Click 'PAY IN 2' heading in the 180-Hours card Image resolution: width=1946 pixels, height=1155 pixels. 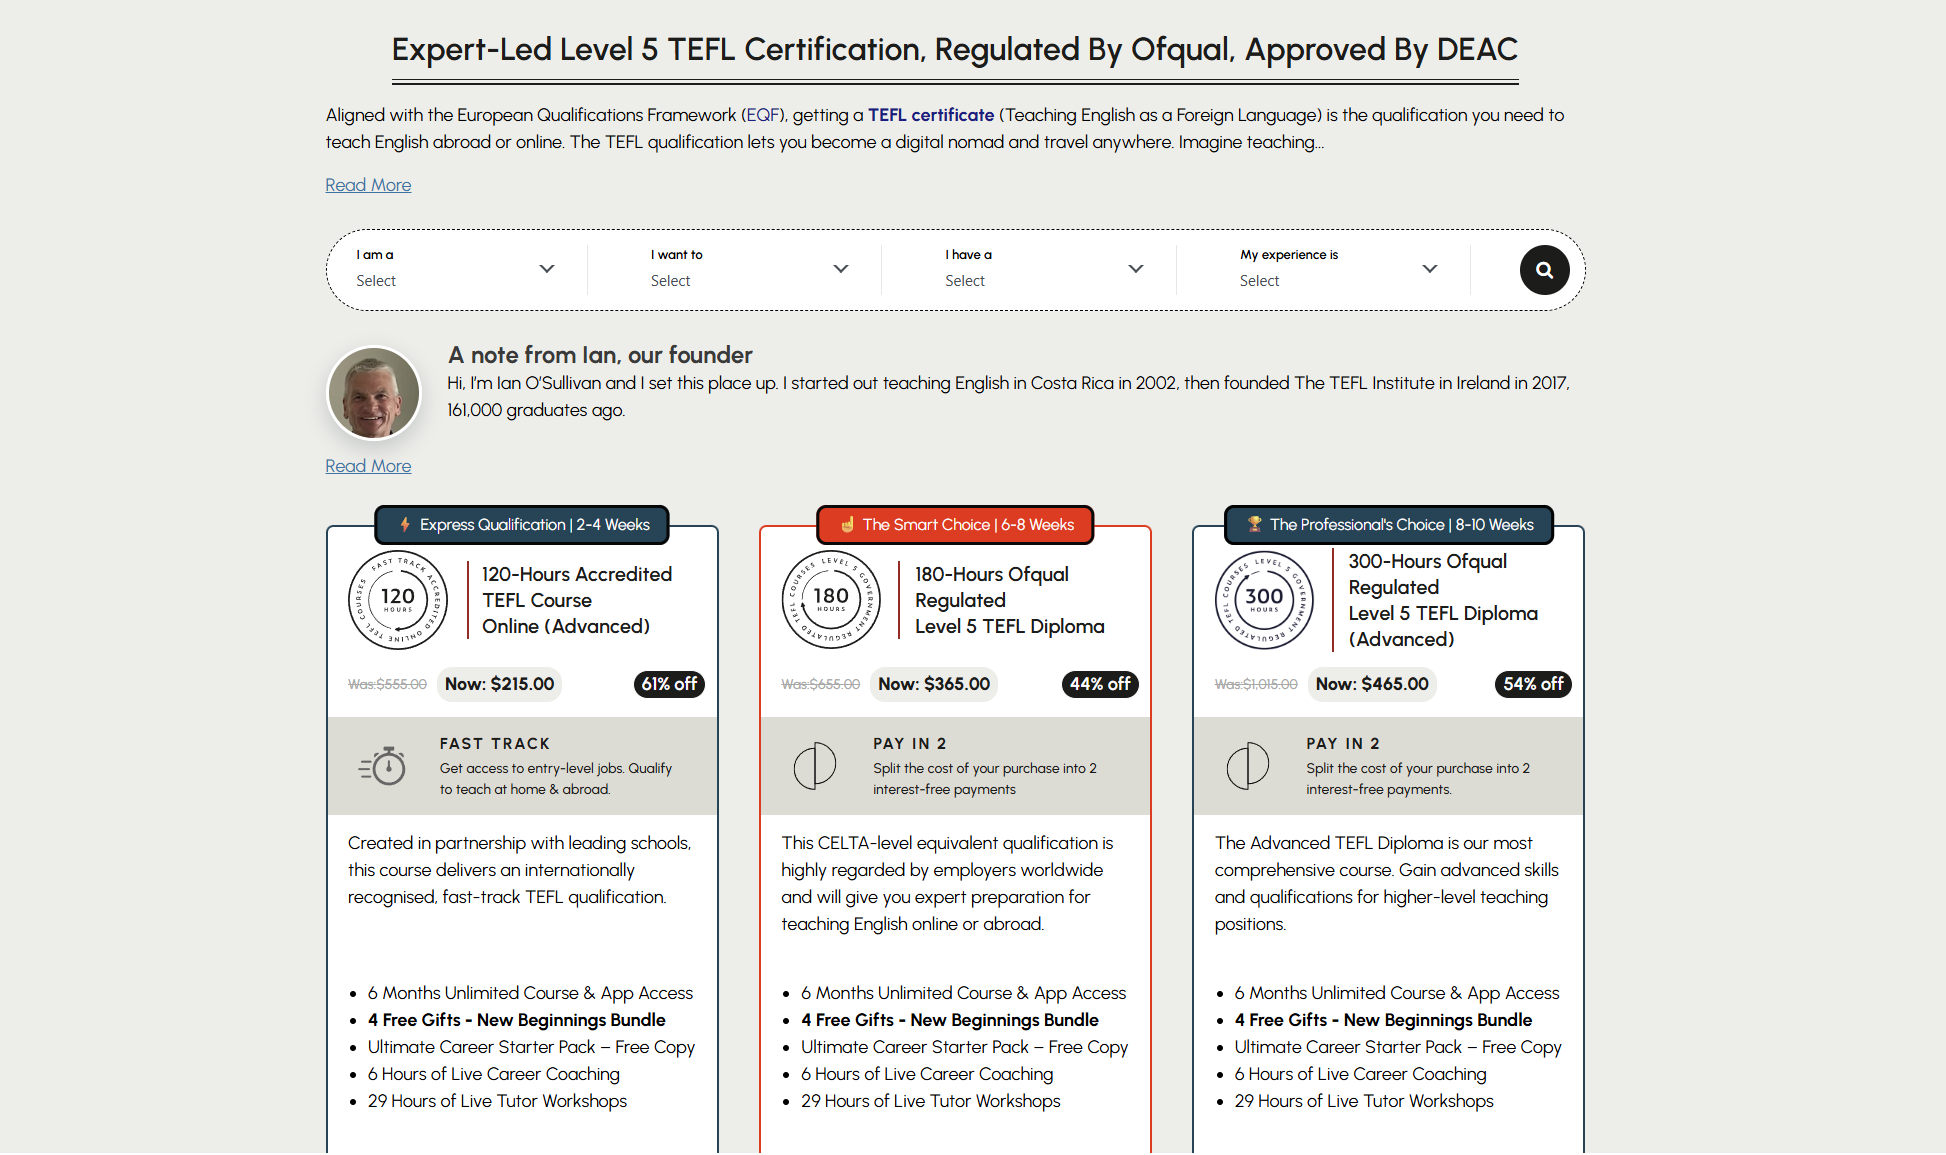click(910, 744)
